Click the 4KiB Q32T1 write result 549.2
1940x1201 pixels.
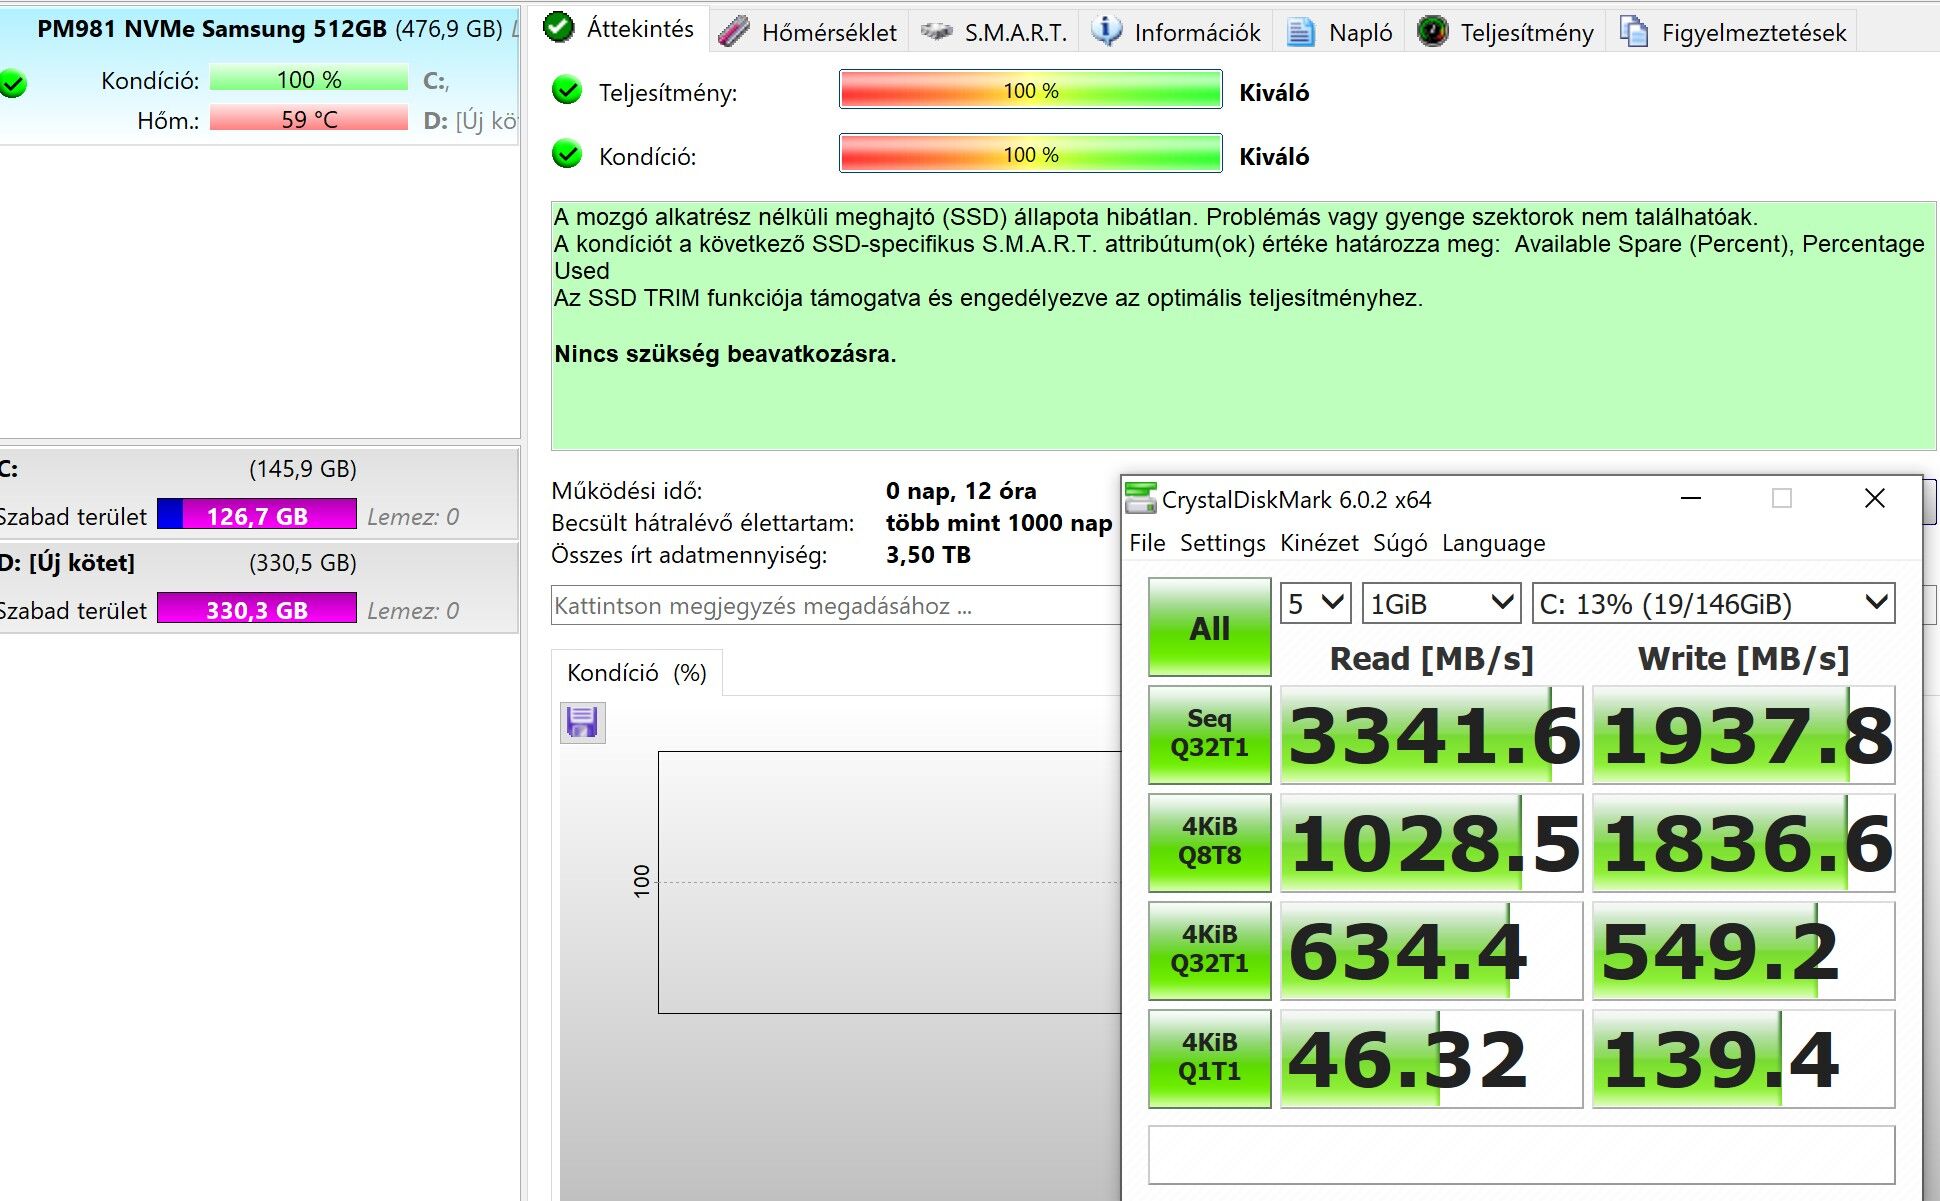coord(1743,950)
